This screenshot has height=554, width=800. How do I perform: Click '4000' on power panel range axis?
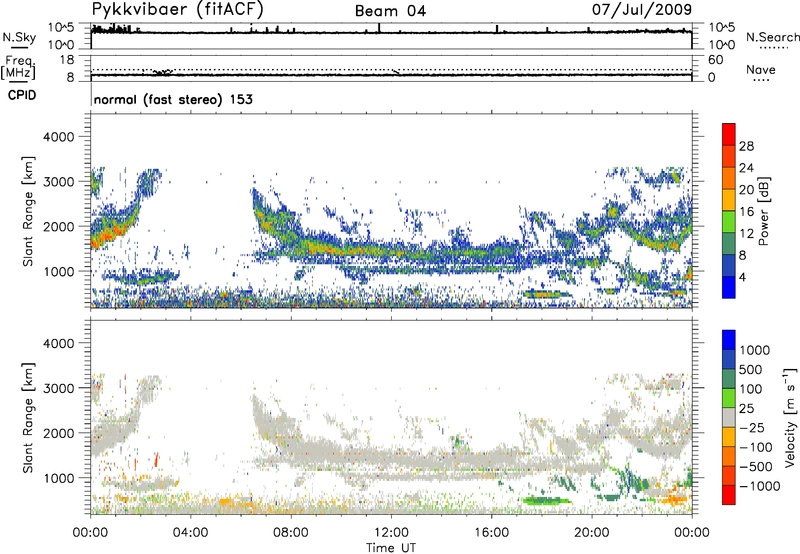pos(59,137)
